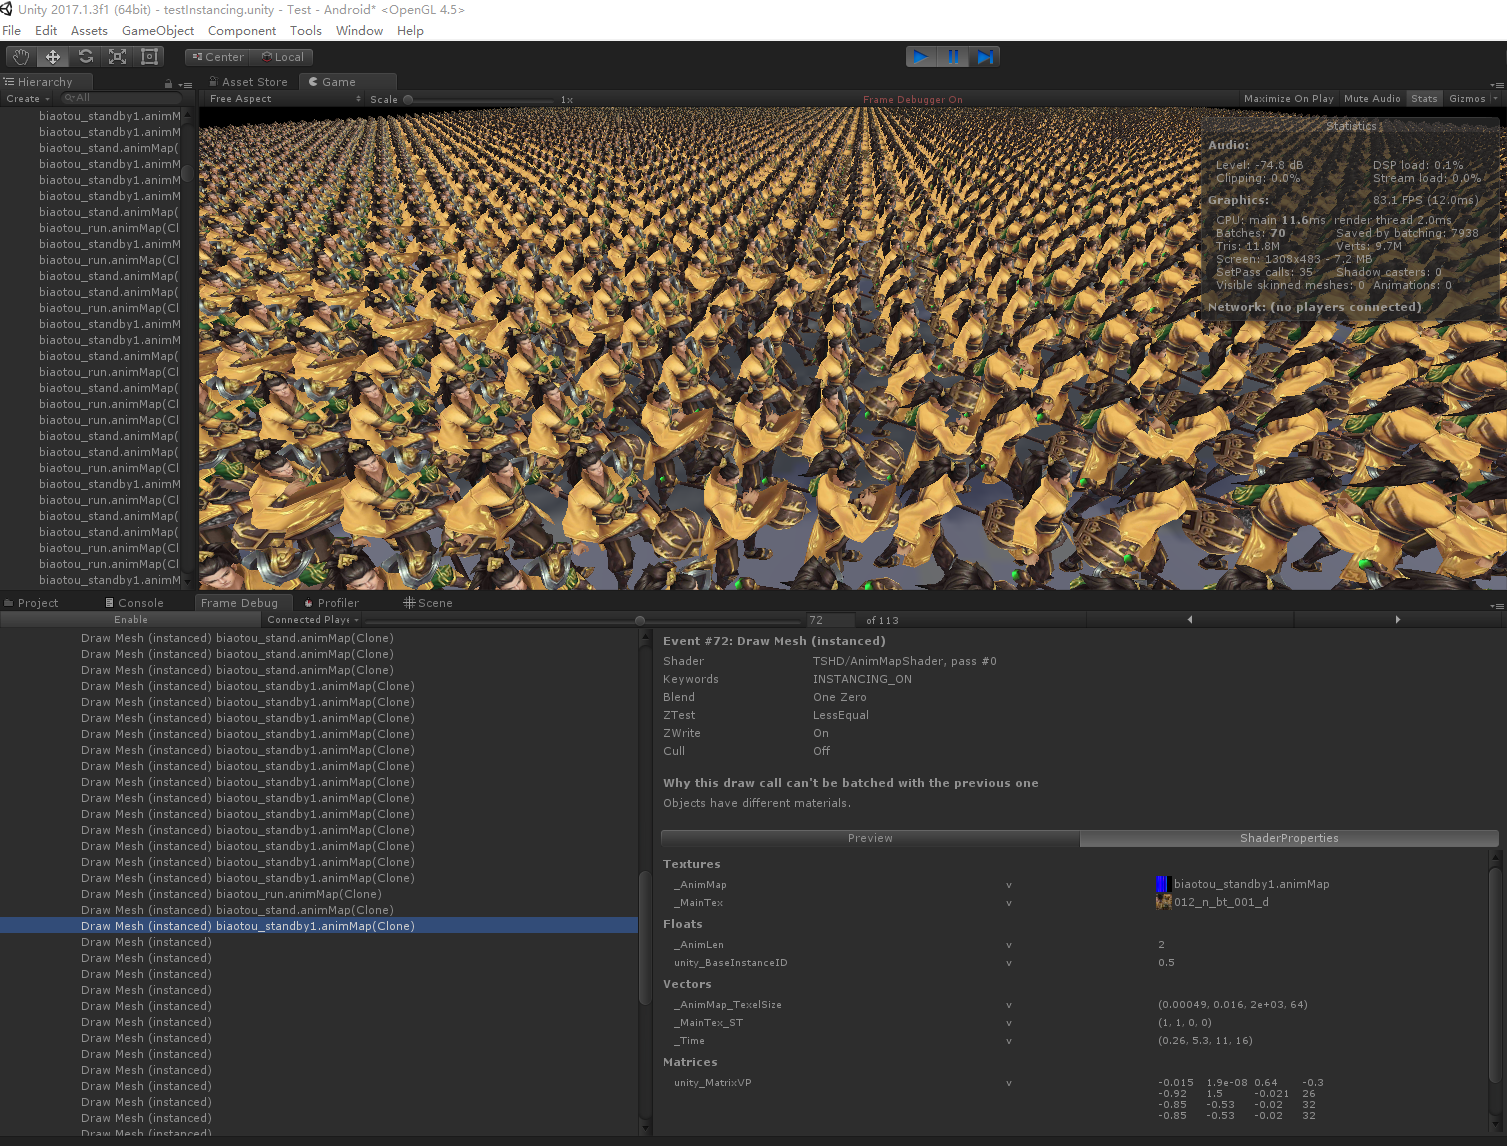1507x1146 pixels.
Task: Open the Edit menu
Action: point(46,31)
